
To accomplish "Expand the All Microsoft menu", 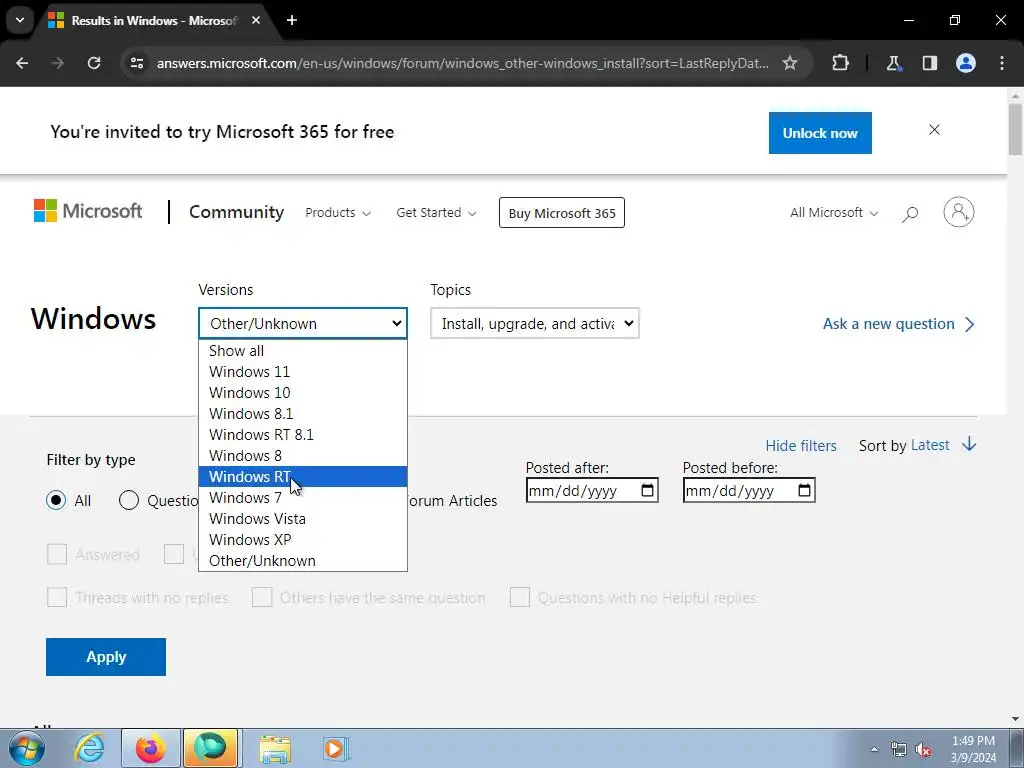I will pyautogui.click(x=834, y=213).
